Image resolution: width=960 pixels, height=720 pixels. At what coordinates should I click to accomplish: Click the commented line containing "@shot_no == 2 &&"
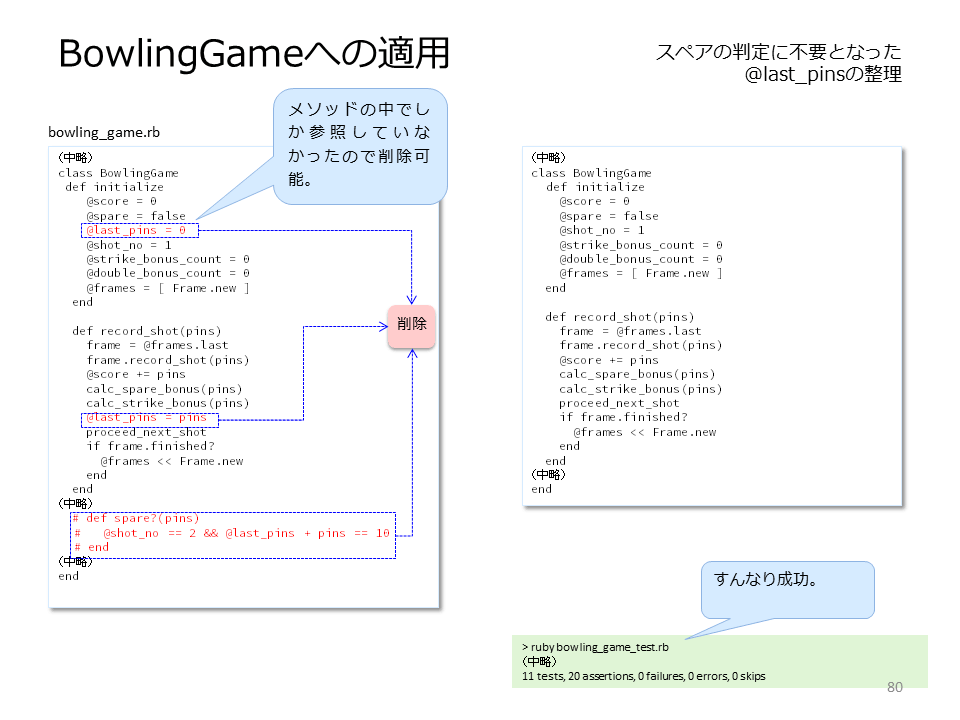231,533
